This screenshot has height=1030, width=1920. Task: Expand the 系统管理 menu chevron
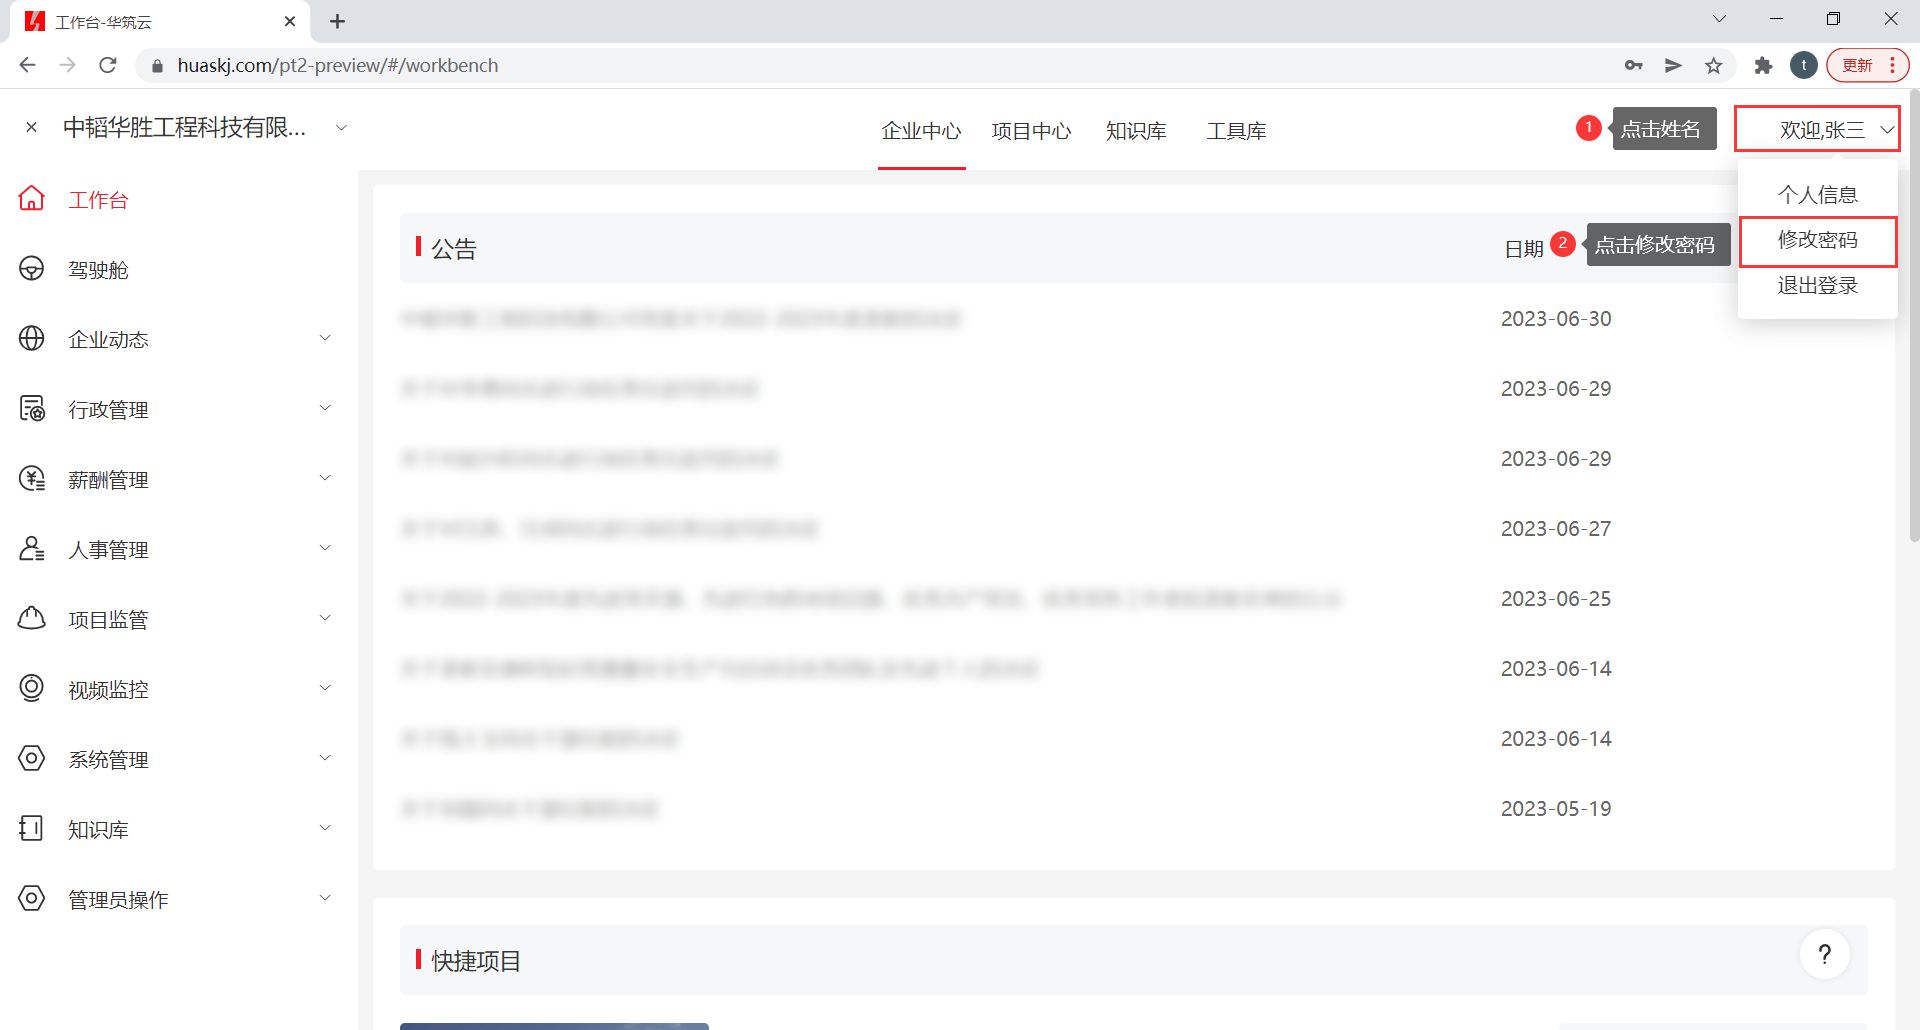[x=325, y=758]
